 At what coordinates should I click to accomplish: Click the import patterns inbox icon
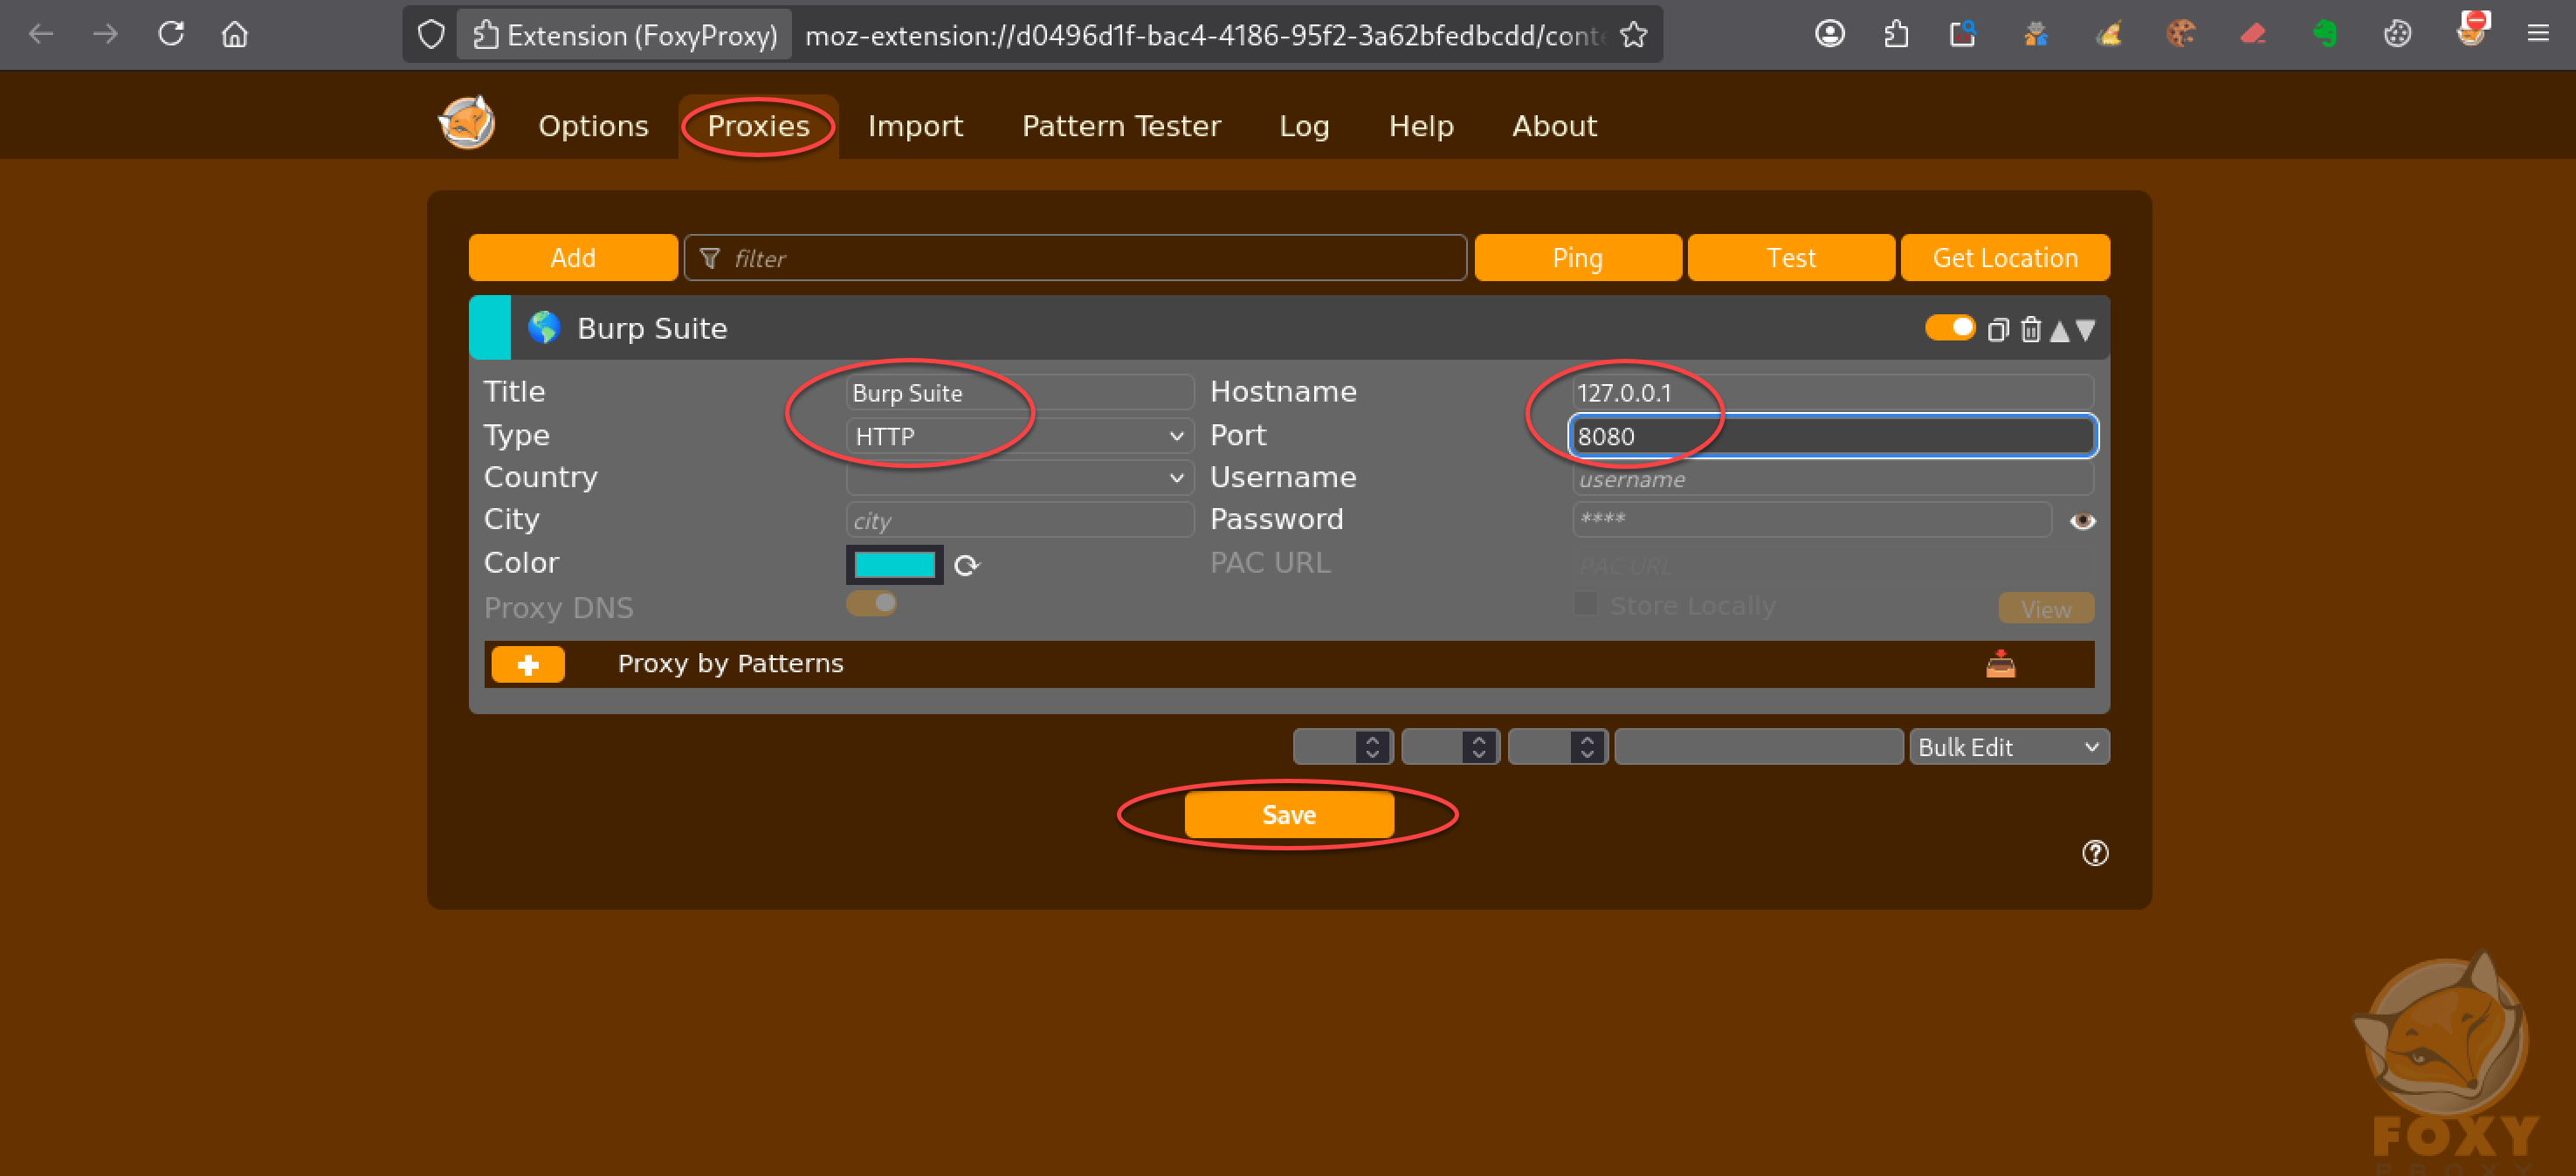pyautogui.click(x=2000, y=663)
